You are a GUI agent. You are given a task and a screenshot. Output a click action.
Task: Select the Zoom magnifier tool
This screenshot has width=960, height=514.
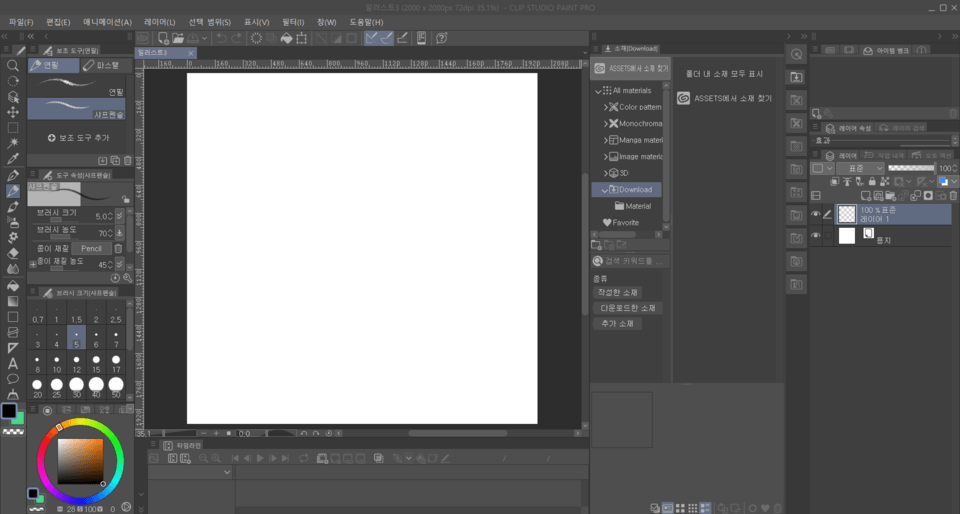(12, 65)
